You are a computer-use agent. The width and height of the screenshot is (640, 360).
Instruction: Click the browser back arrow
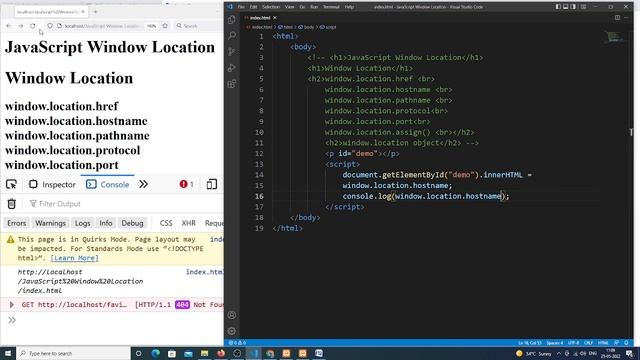[x=9, y=26]
